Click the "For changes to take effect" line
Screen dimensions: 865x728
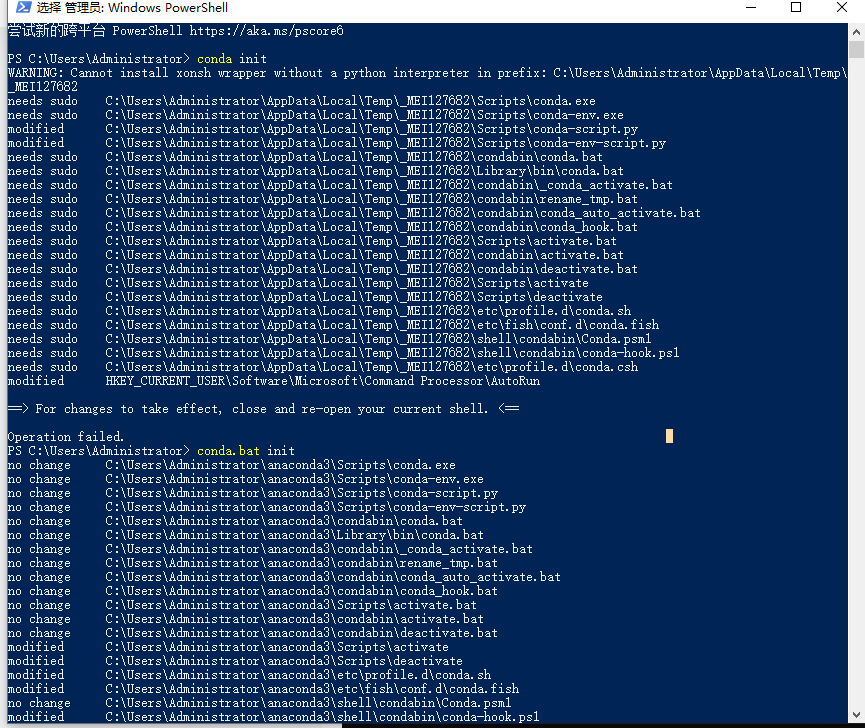260,408
